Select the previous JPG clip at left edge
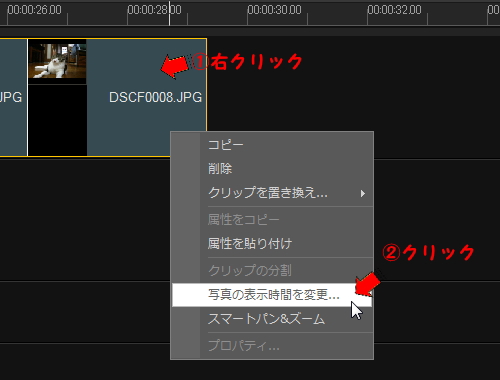Viewport: 500px width, 380px height. tap(13, 97)
